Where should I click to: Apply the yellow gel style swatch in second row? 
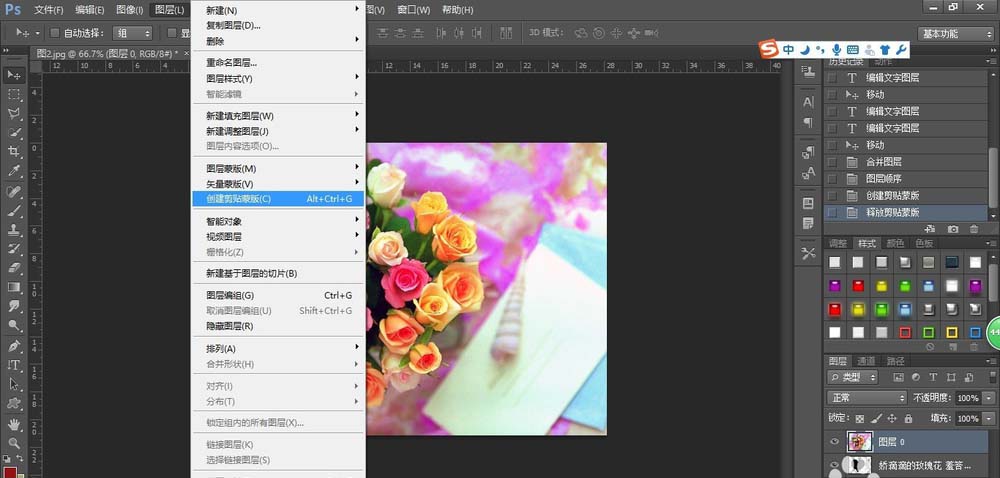coord(881,286)
